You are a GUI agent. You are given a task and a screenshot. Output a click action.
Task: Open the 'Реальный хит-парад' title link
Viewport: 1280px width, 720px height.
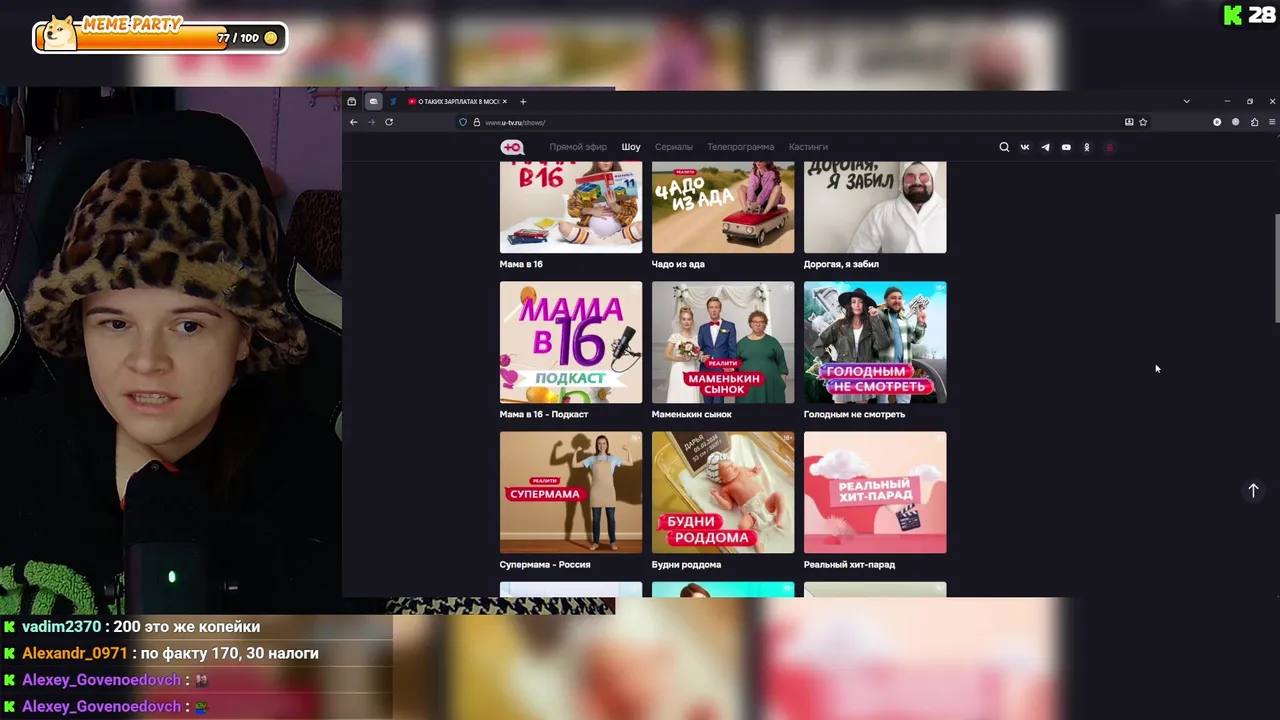(849, 564)
